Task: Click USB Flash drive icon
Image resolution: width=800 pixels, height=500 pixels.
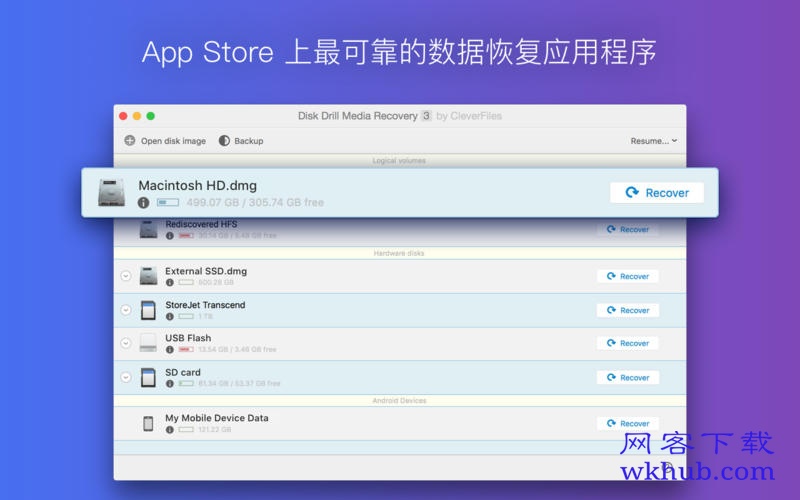Action: [x=148, y=343]
